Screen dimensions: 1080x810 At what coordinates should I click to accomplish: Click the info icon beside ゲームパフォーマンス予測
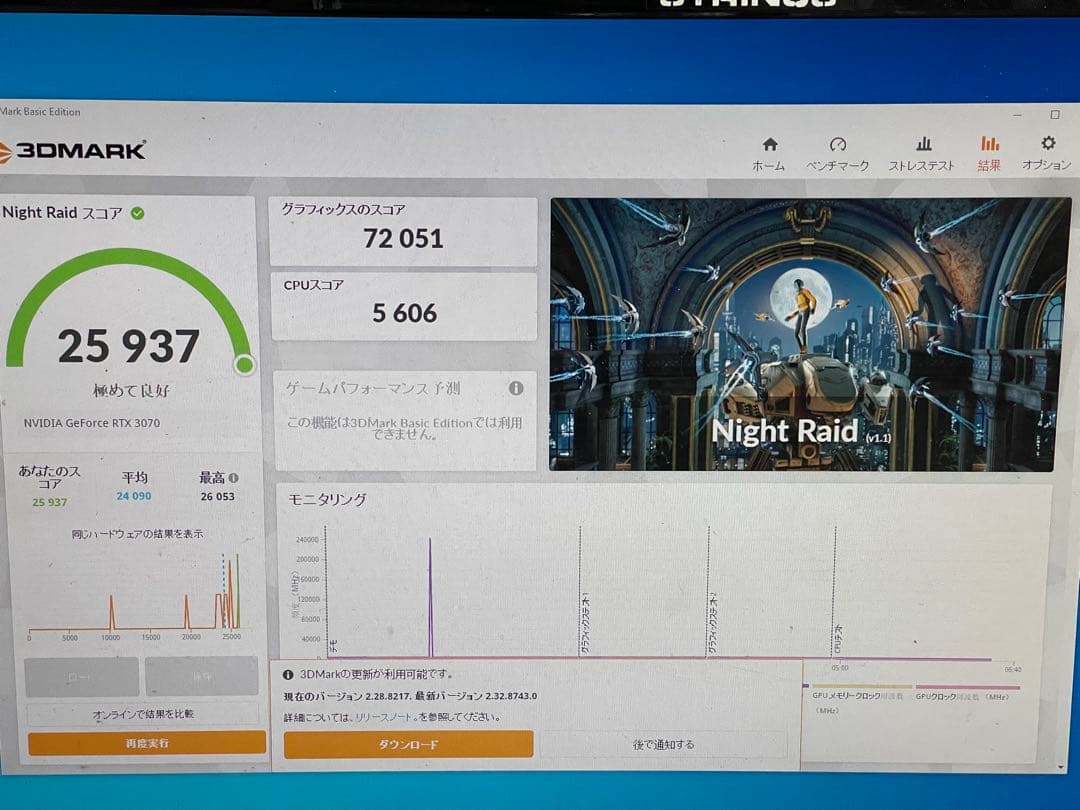(x=516, y=387)
